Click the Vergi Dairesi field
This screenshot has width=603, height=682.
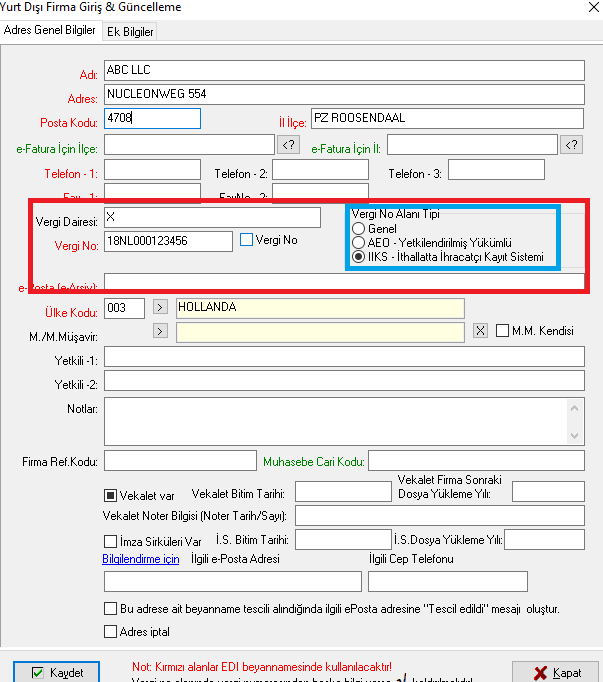[212, 217]
